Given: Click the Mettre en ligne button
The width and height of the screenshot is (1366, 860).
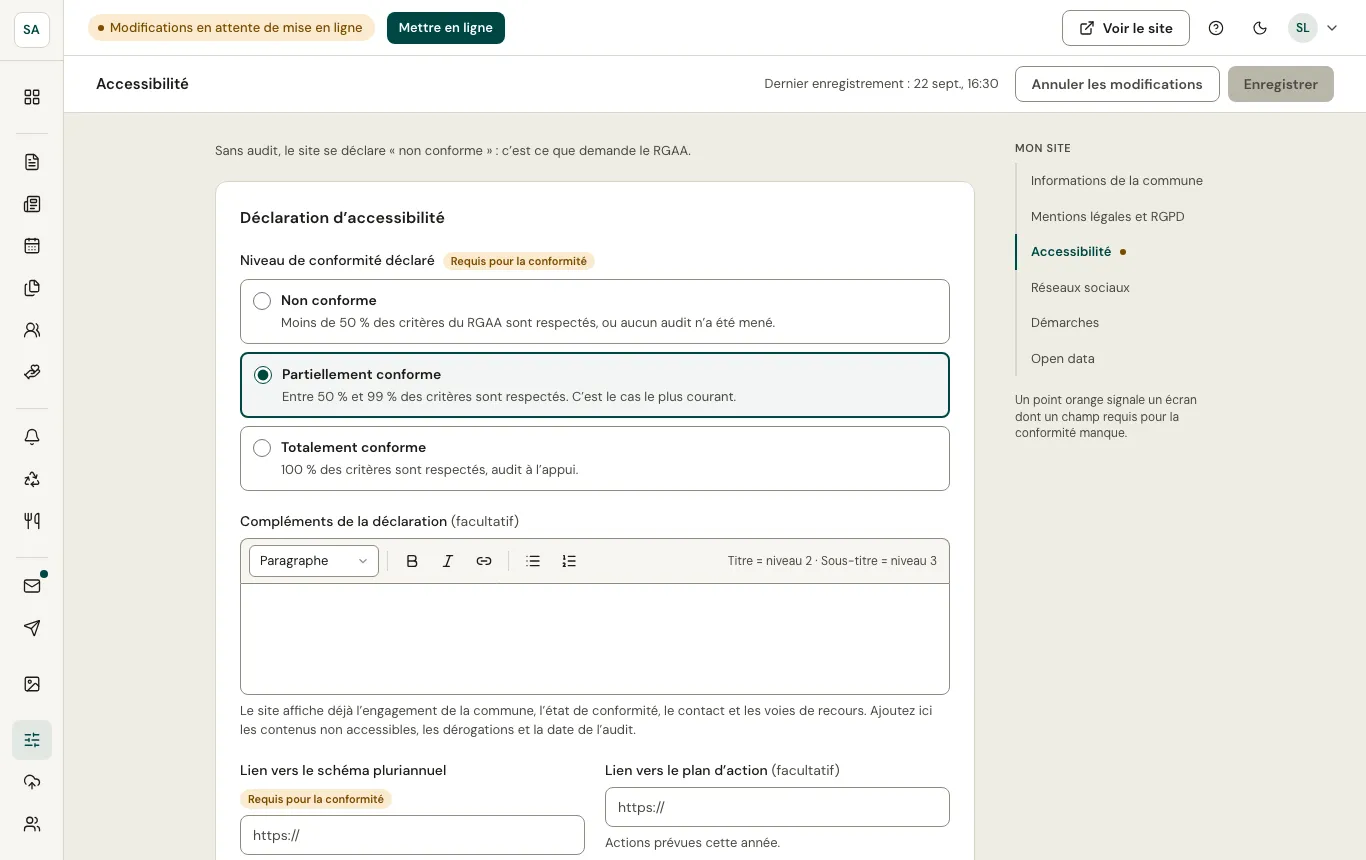Looking at the screenshot, I should pyautogui.click(x=446, y=28).
